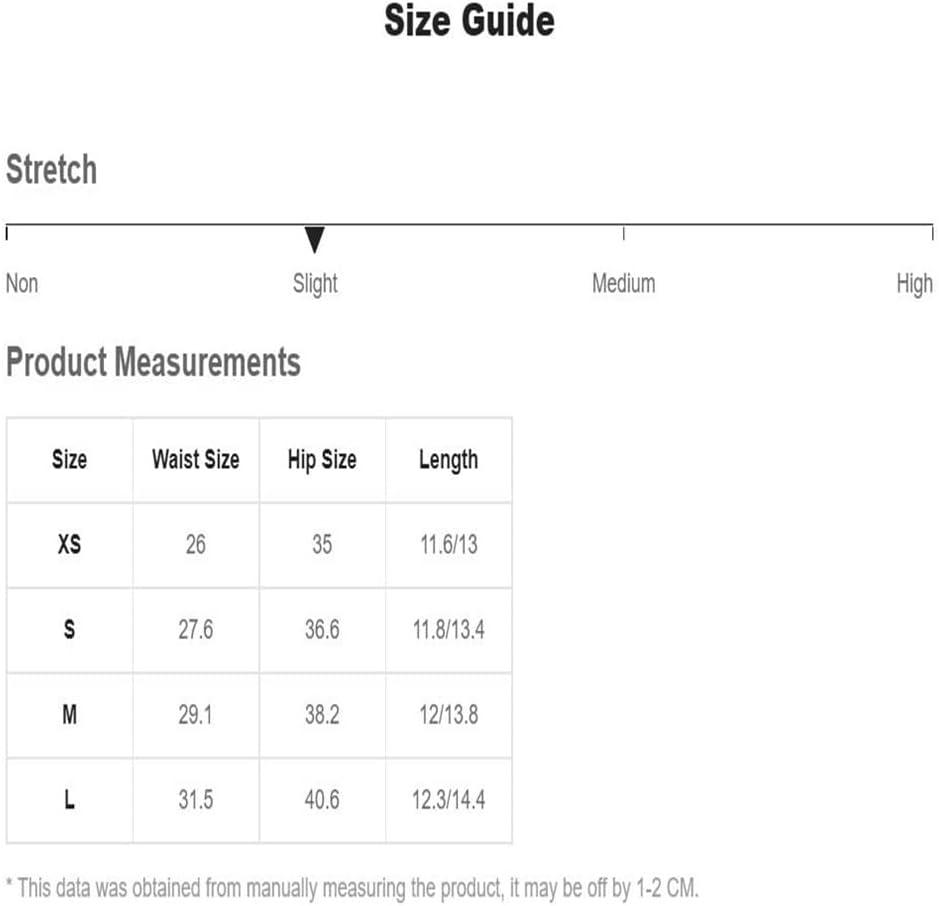Select the S size row label

click(69, 630)
